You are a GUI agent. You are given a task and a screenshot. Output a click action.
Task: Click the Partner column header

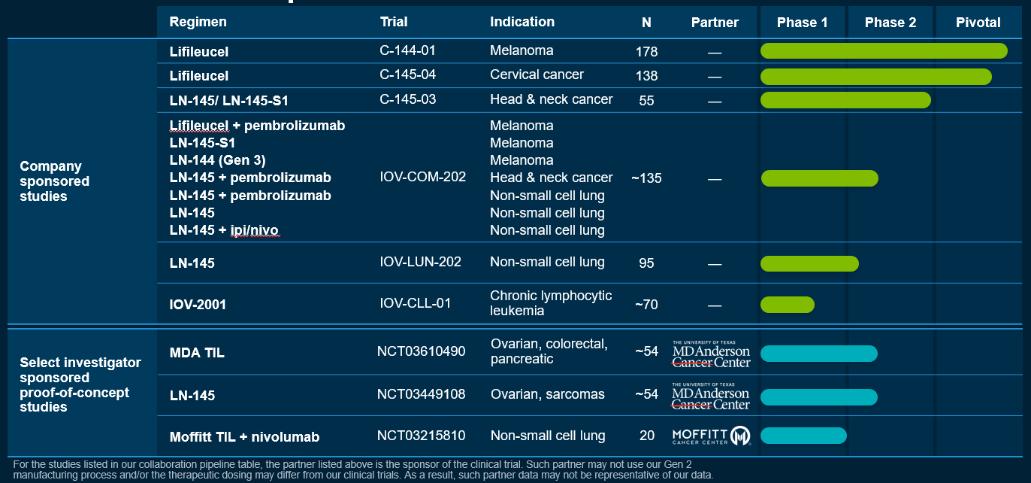(715, 22)
